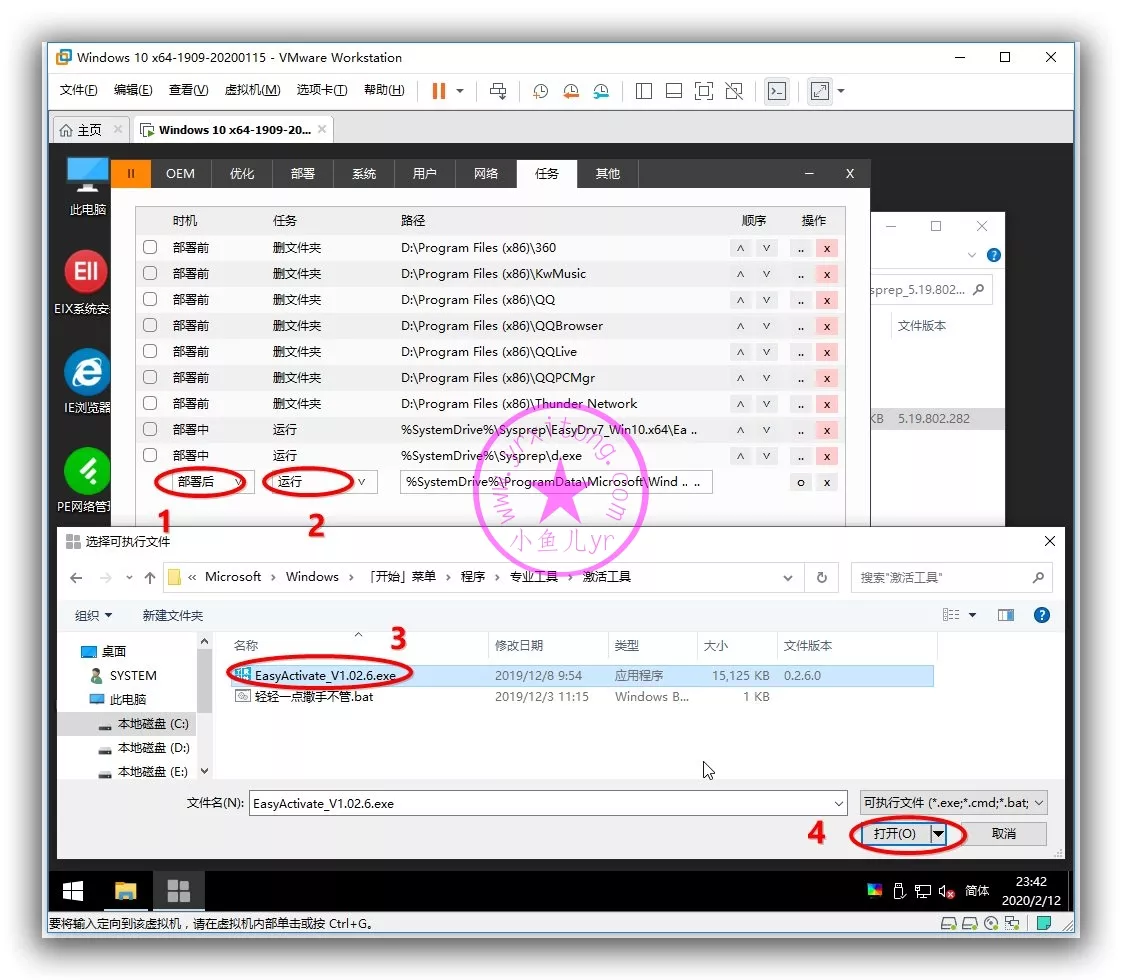Open the VMware console view icon
Viewport: 1122px width, 980px height.
click(777, 91)
